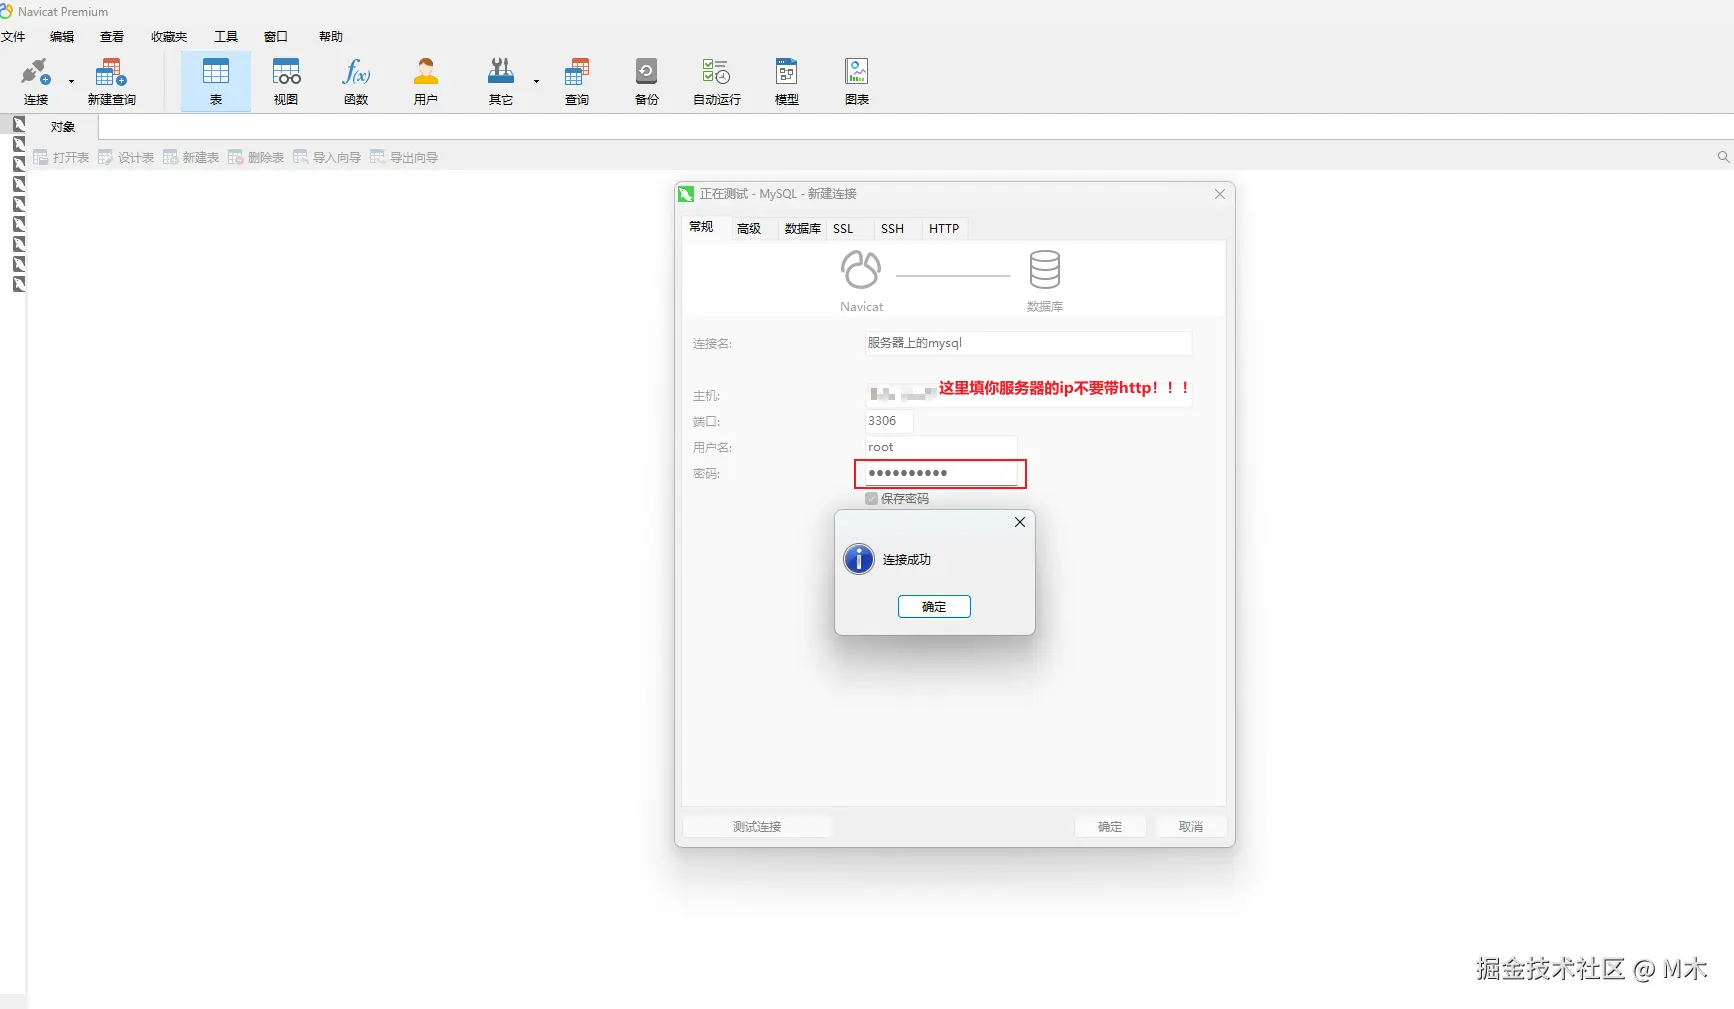Open the Window (窗口) menu
Image resolution: width=1734 pixels, height=1009 pixels.
pos(276,37)
